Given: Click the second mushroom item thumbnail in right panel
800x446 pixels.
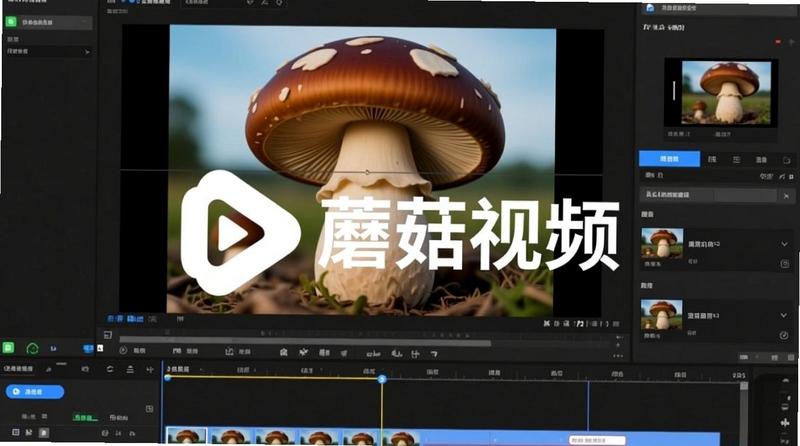Looking at the screenshot, I should [x=661, y=314].
